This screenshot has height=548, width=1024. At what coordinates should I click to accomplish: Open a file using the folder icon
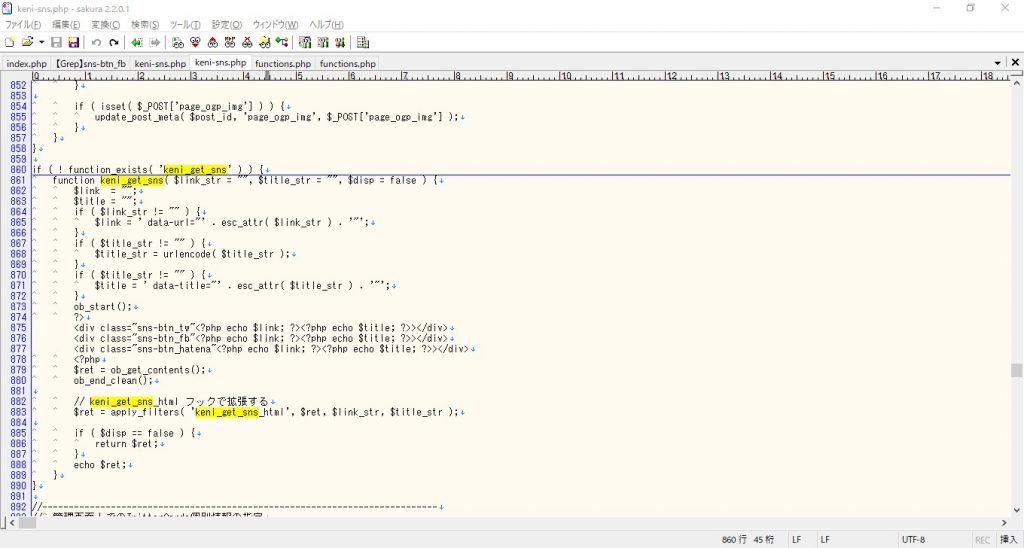coord(27,42)
